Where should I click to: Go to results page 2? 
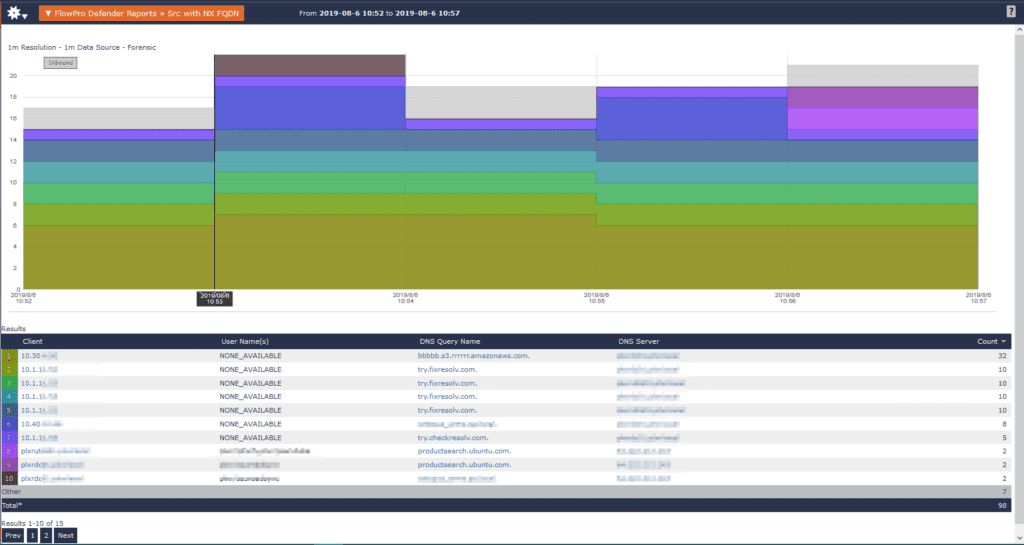[46, 535]
